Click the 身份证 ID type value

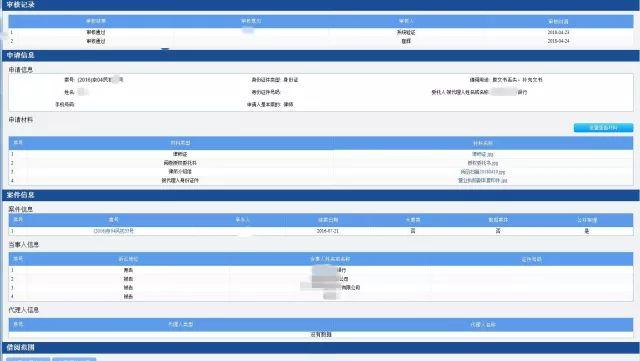click(291, 80)
